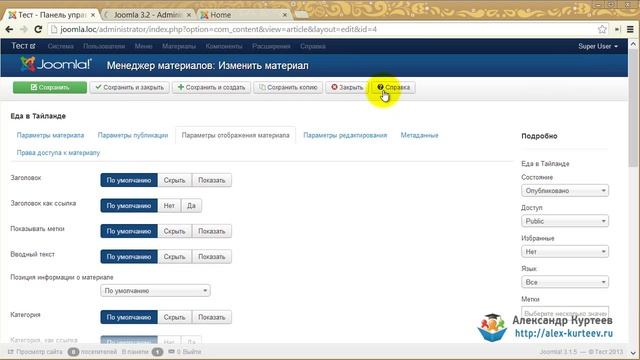Switch to Joomla 3.2 Admin browser tab
This screenshot has height=360, width=640.
147,15
